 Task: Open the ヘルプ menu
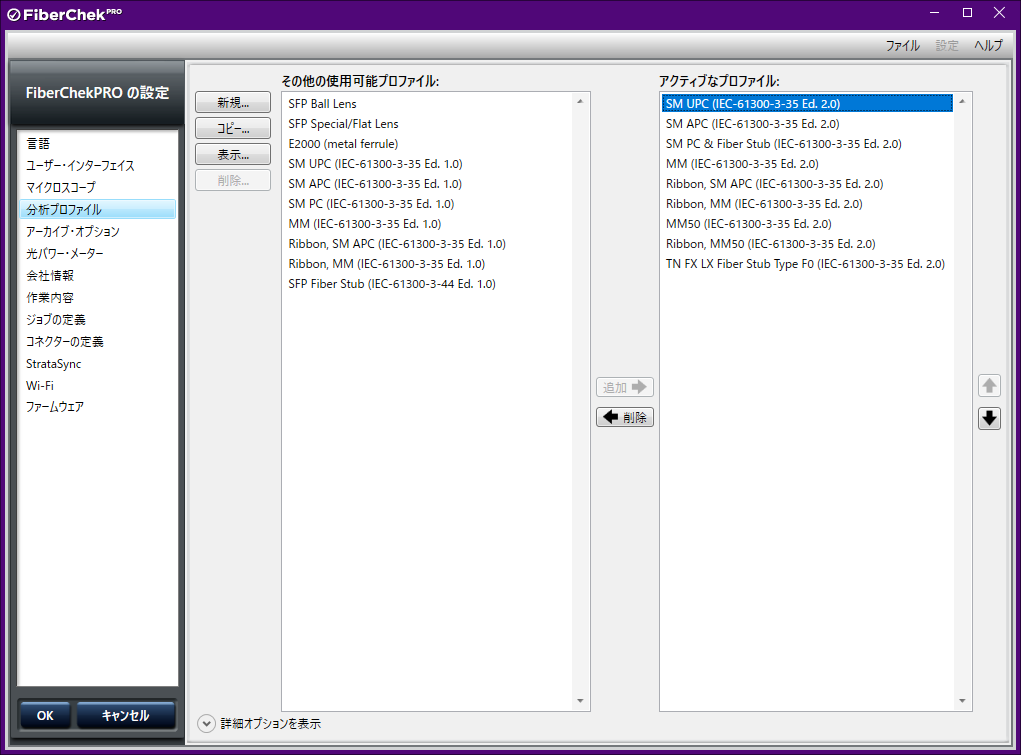click(988, 45)
